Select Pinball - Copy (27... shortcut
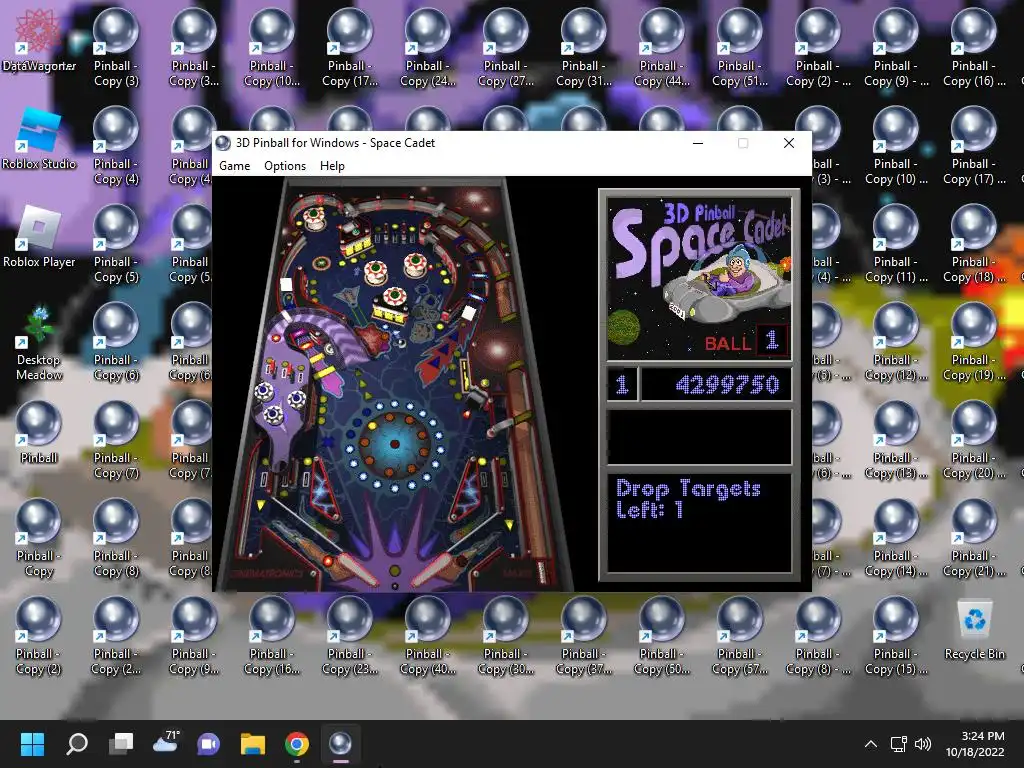1024x768 pixels. pyautogui.click(x=505, y=48)
